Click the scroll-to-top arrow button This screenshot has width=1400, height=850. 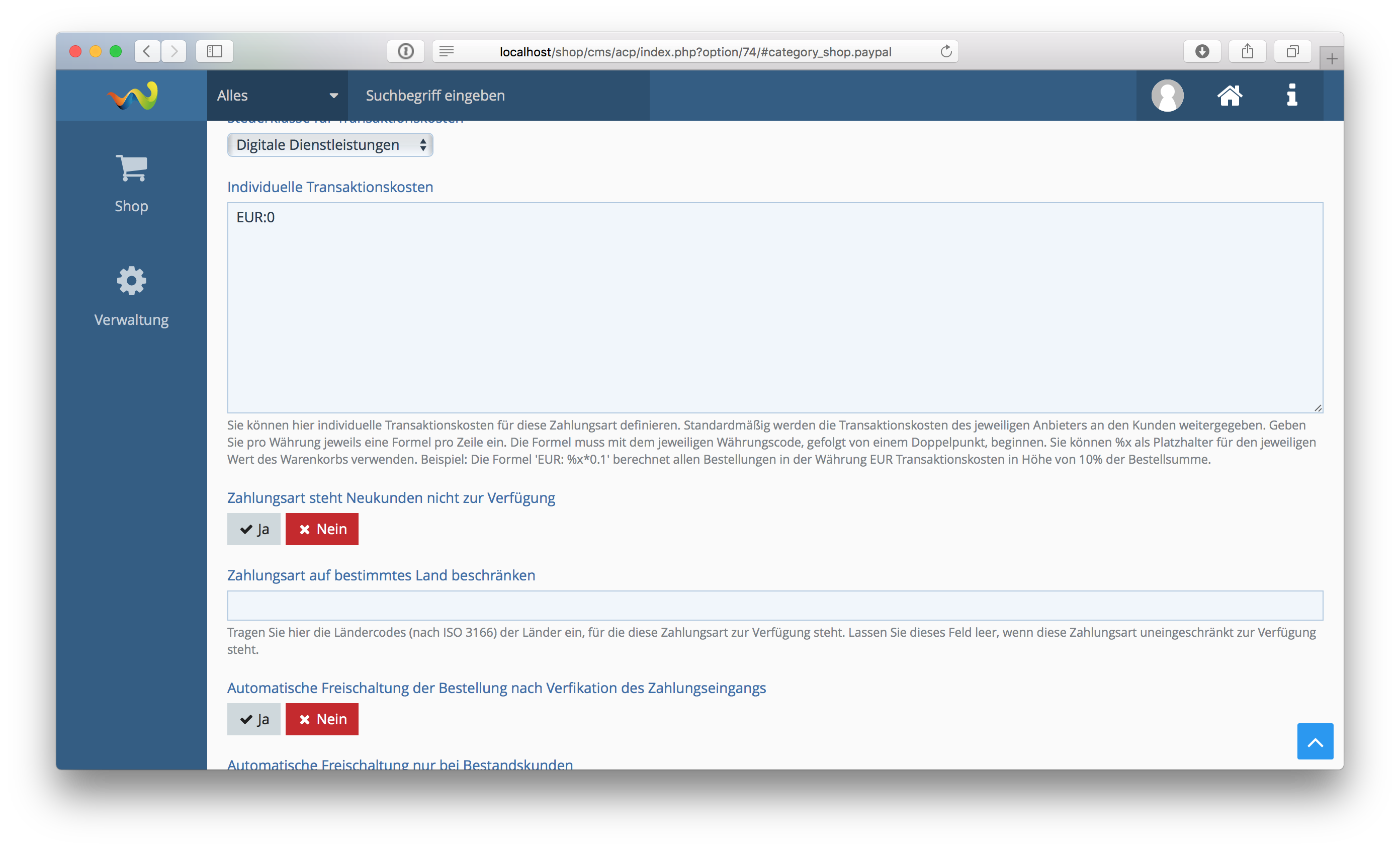pyautogui.click(x=1315, y=742)
